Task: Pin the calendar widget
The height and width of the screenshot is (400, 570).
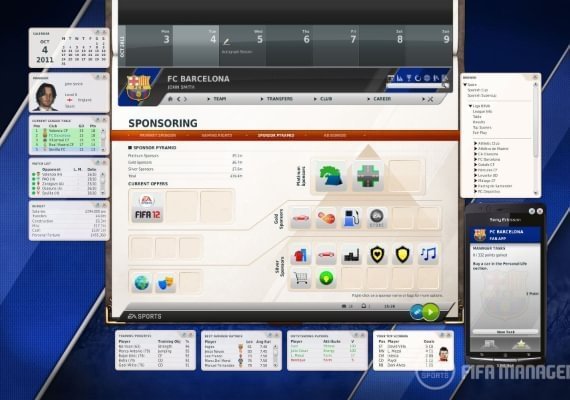Action: [x=97, y=32]
